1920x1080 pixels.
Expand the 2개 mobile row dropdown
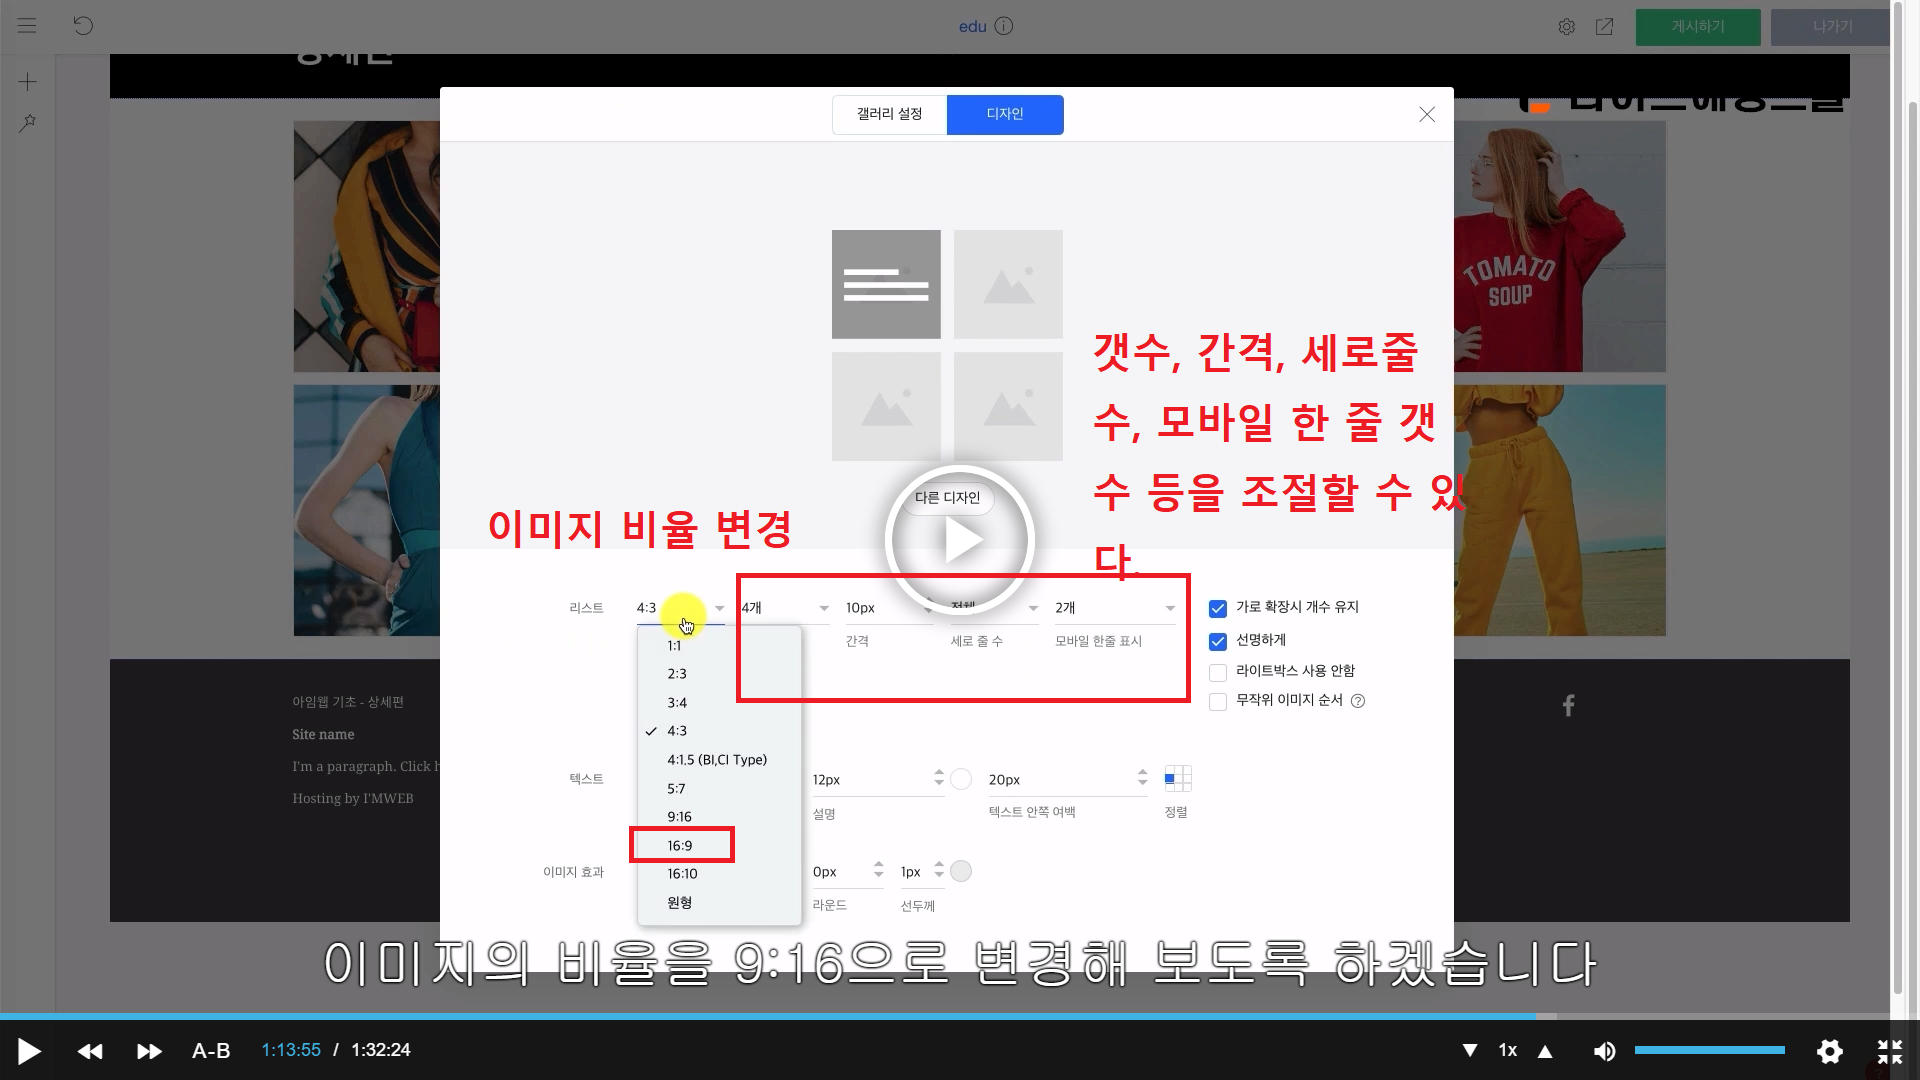tap(1114, 608)
